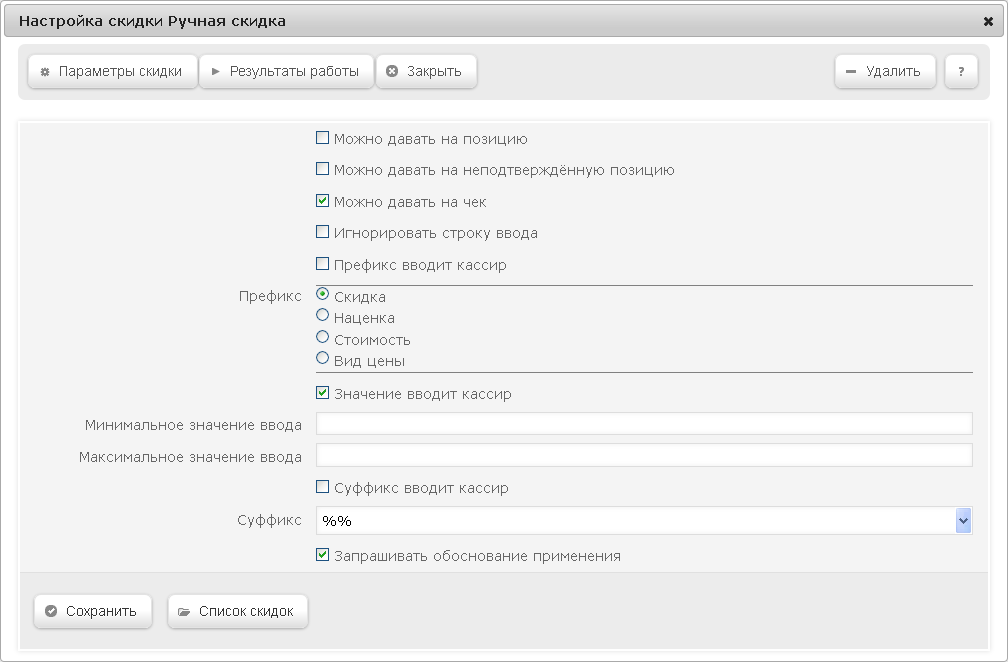Click the circled X icon on Закрыть
The width and height of the screenshot is (1008, 662).
392,71
